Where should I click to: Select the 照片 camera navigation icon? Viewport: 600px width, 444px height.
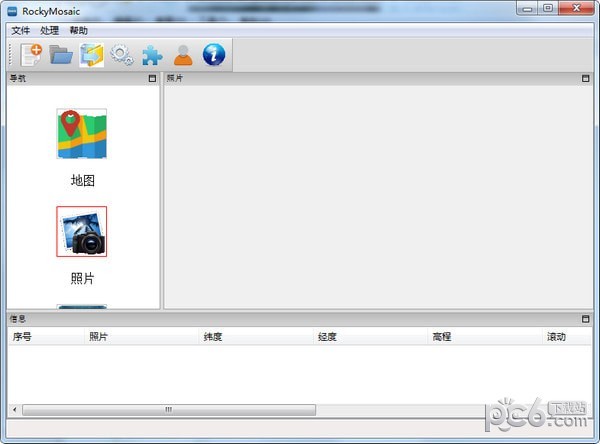(82, 232)
